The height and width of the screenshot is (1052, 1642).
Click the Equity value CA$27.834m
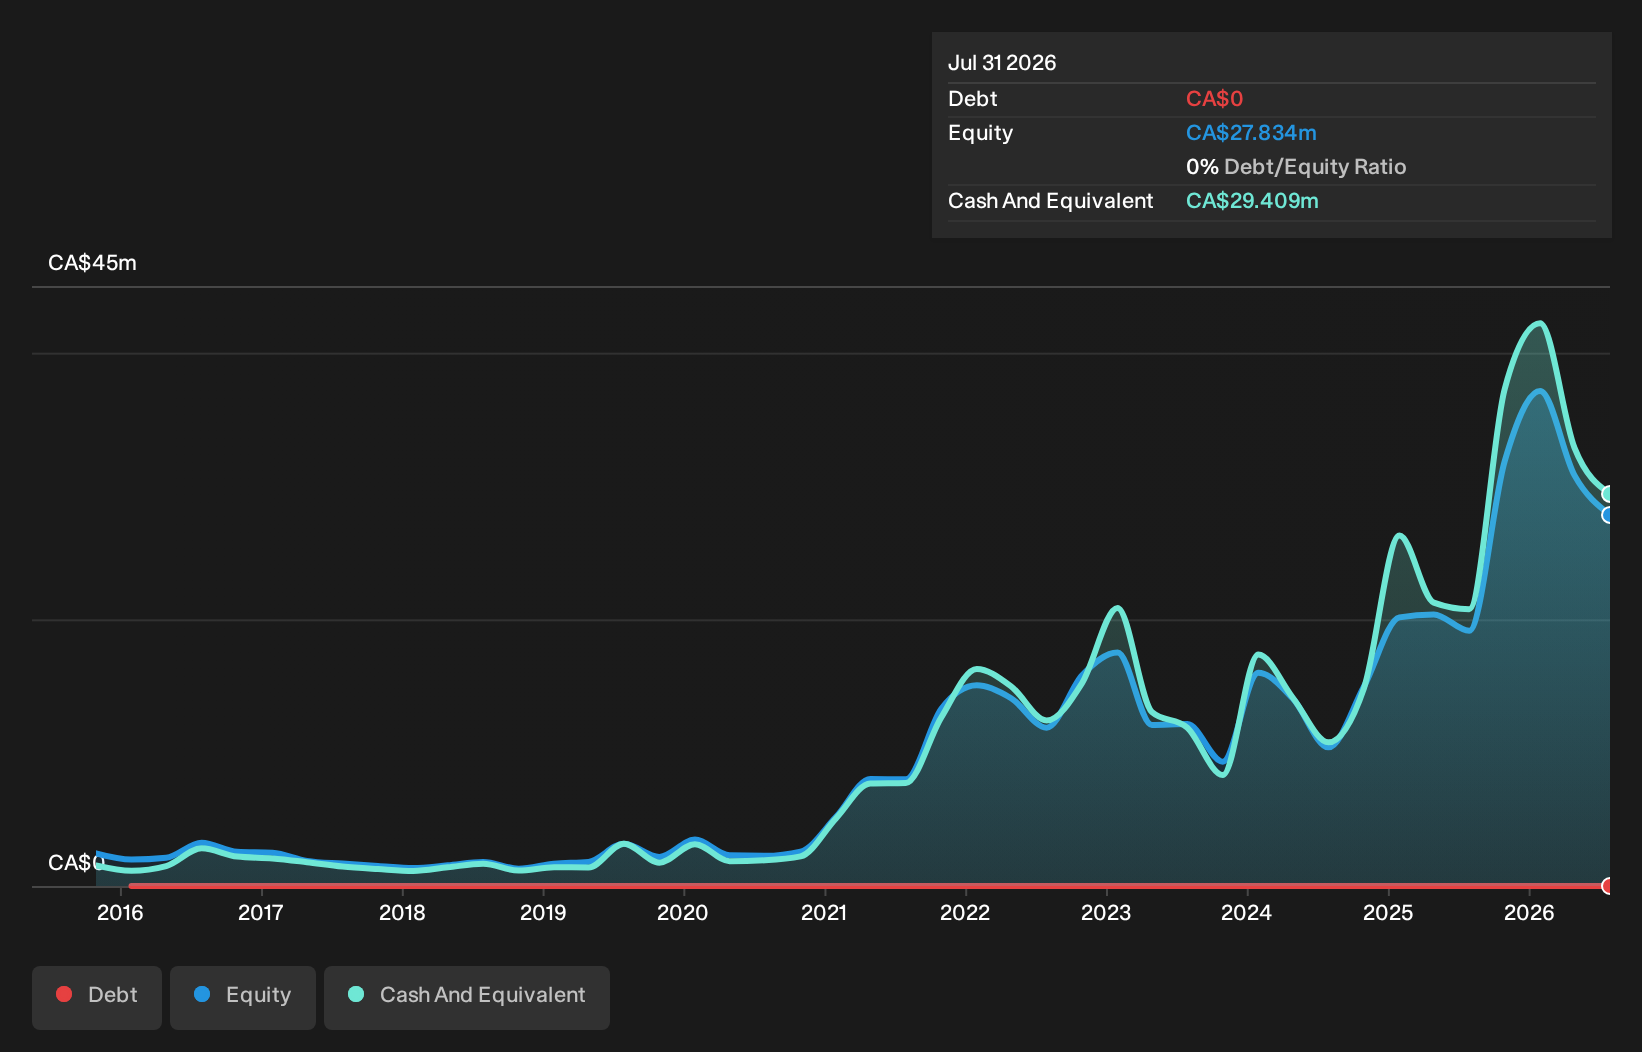(1251, 133)
